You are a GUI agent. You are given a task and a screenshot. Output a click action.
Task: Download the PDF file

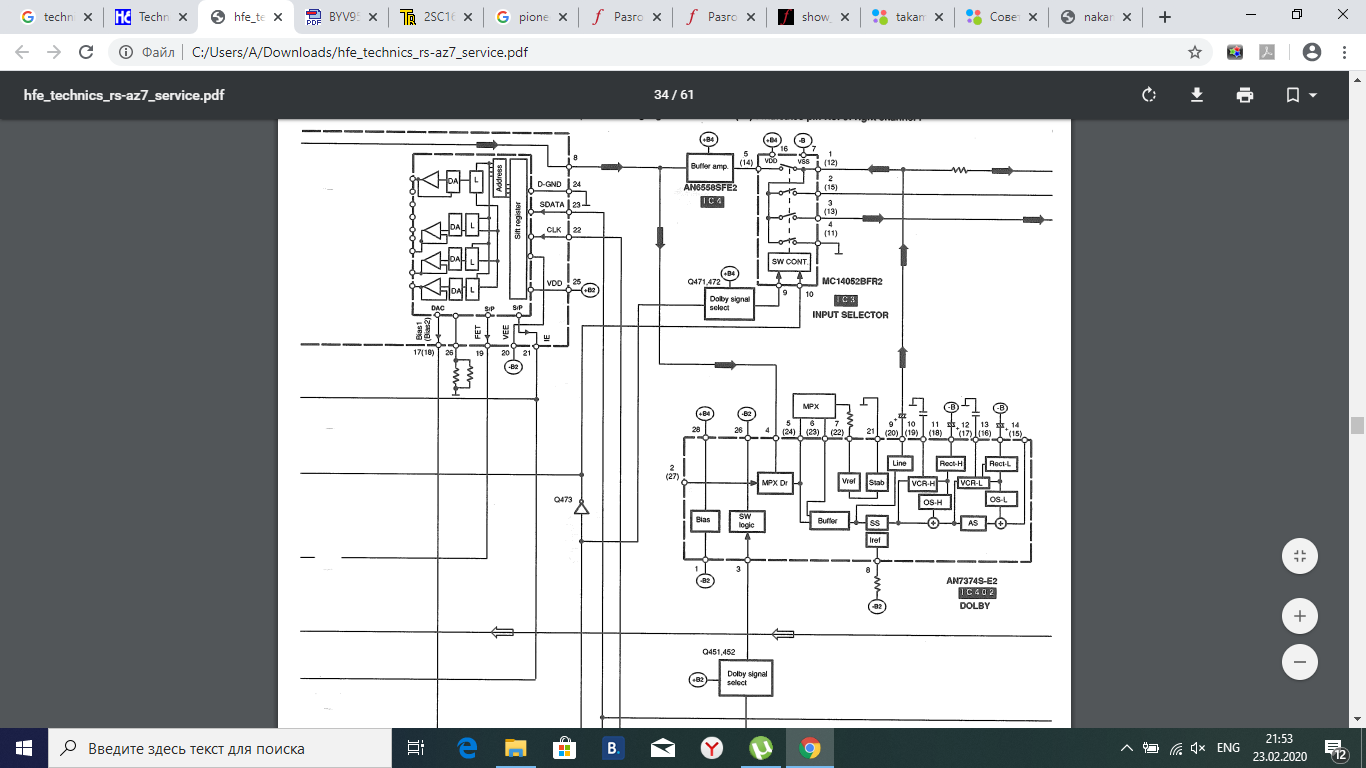pos(1196,95)
